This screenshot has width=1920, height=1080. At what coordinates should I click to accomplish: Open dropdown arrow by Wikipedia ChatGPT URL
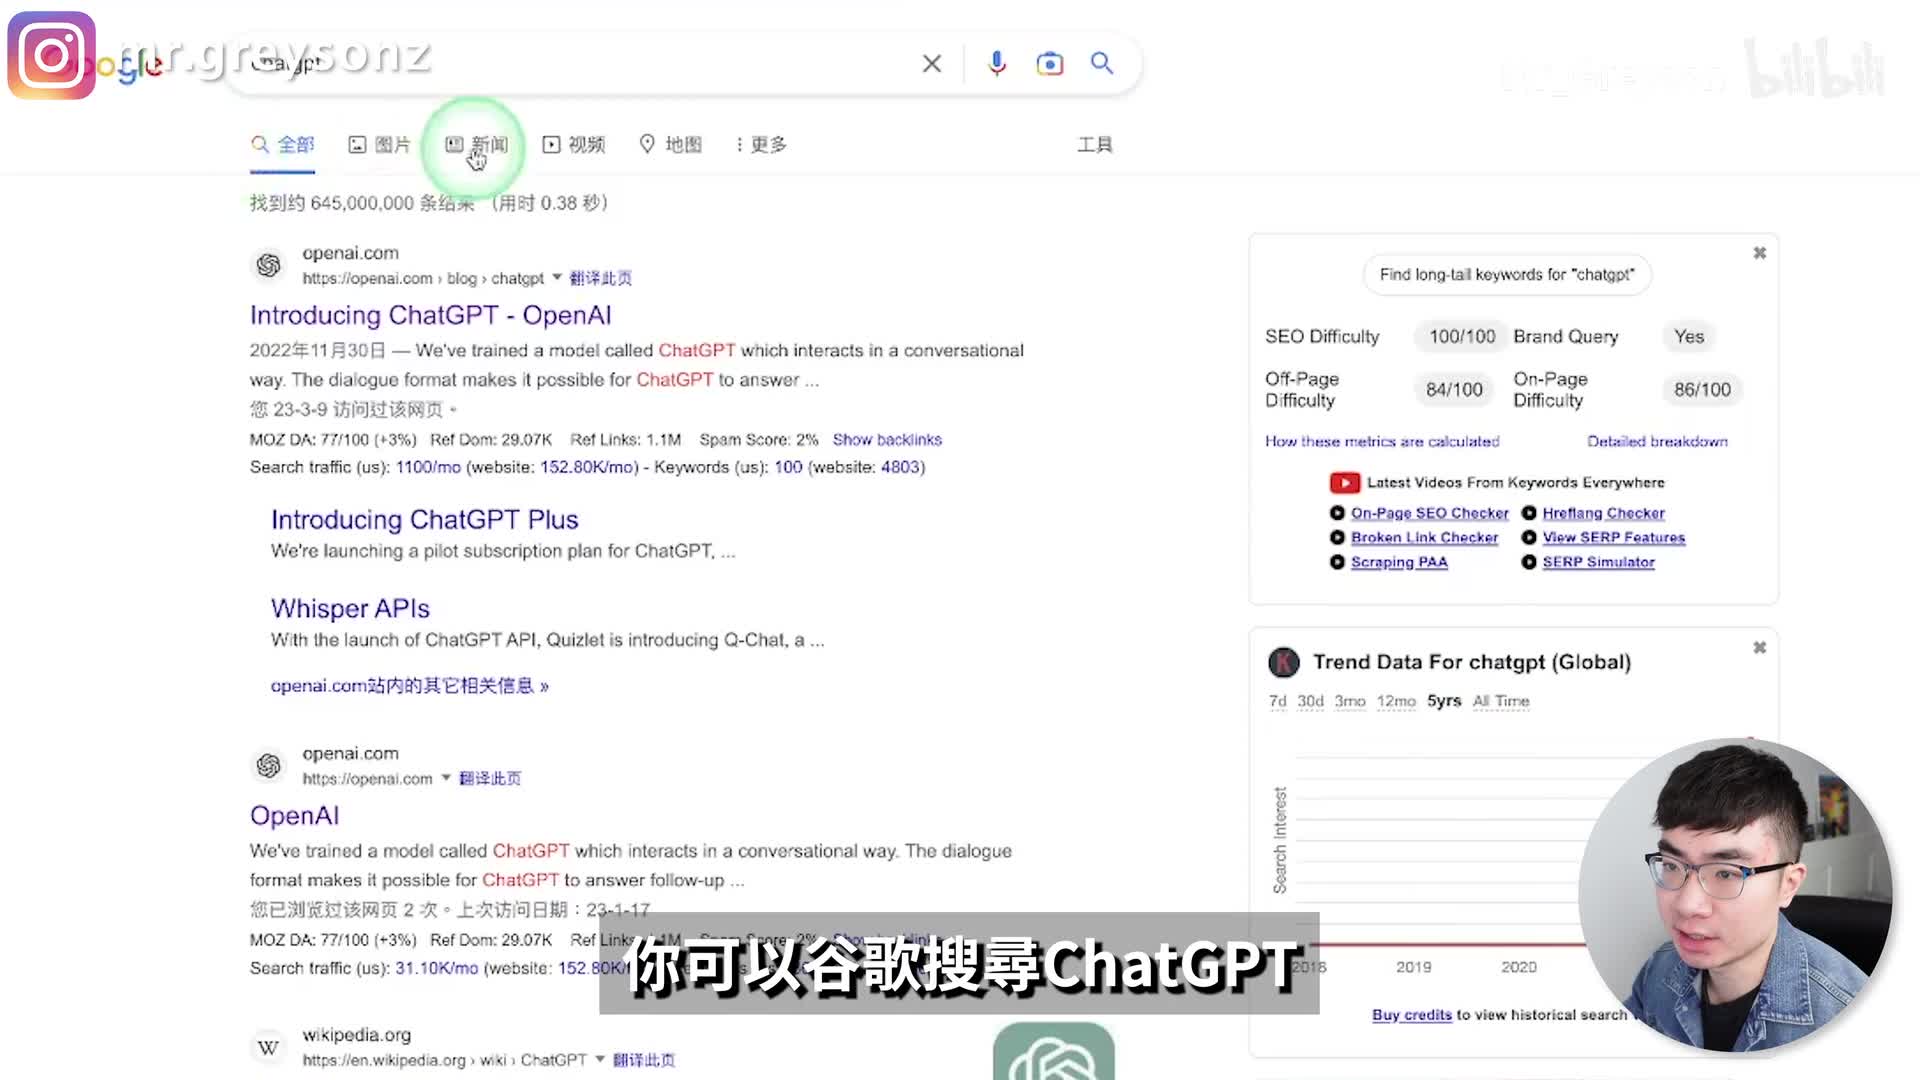pyautogui.click(x=600, y=1059)
